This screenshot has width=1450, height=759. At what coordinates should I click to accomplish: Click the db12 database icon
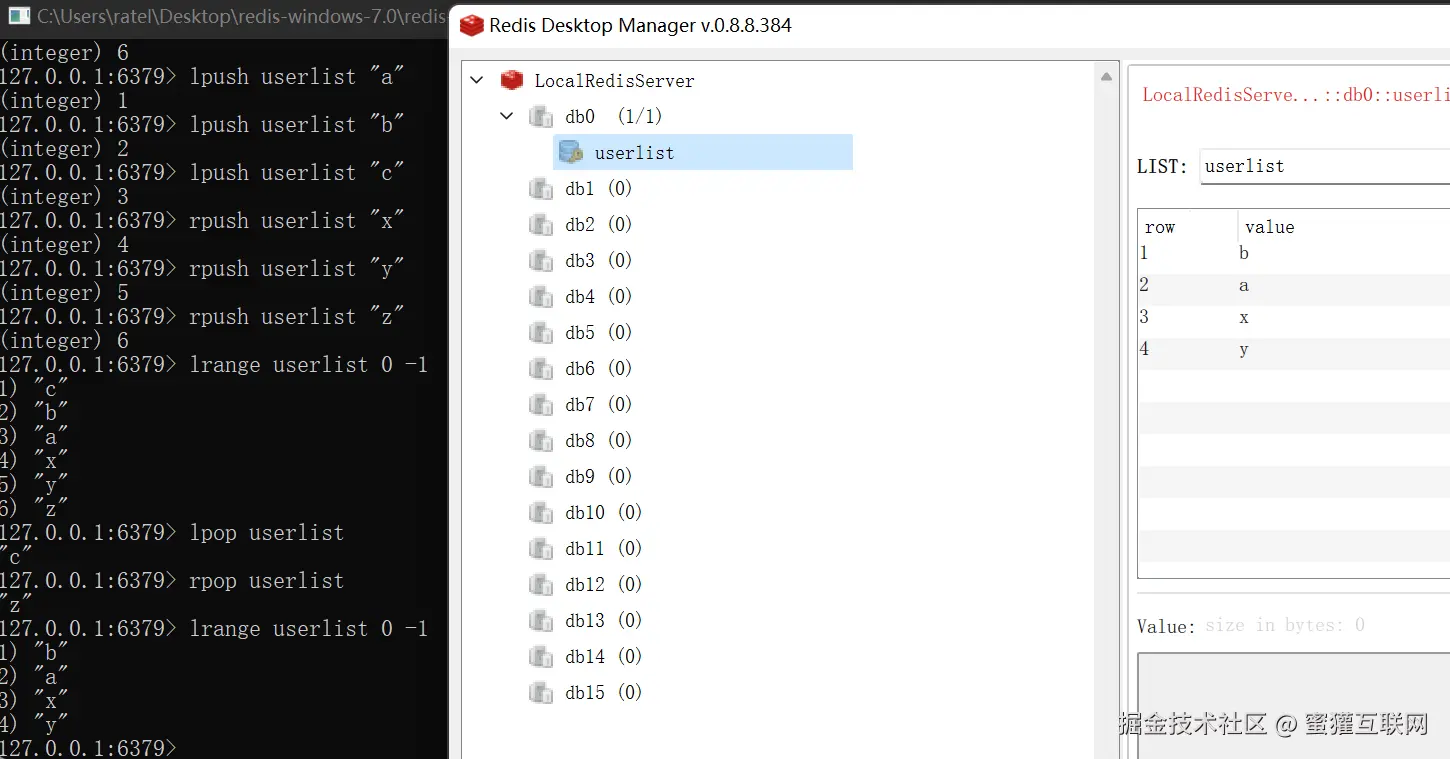(x=541, y=585)
